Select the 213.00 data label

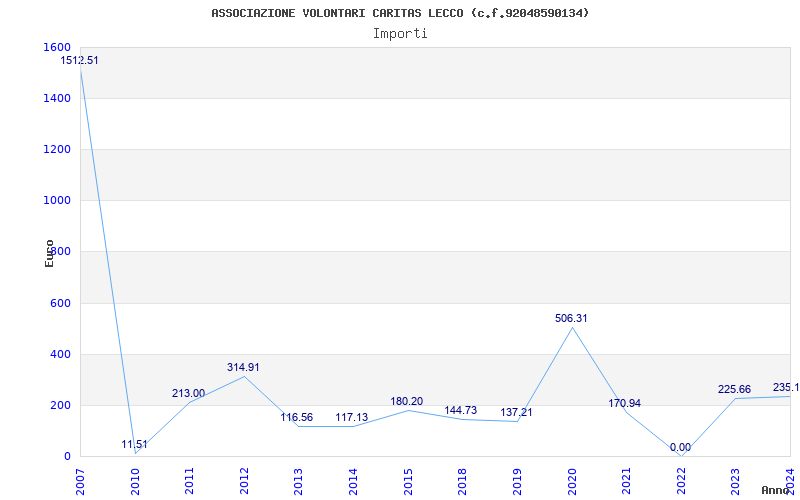[188, 393]
